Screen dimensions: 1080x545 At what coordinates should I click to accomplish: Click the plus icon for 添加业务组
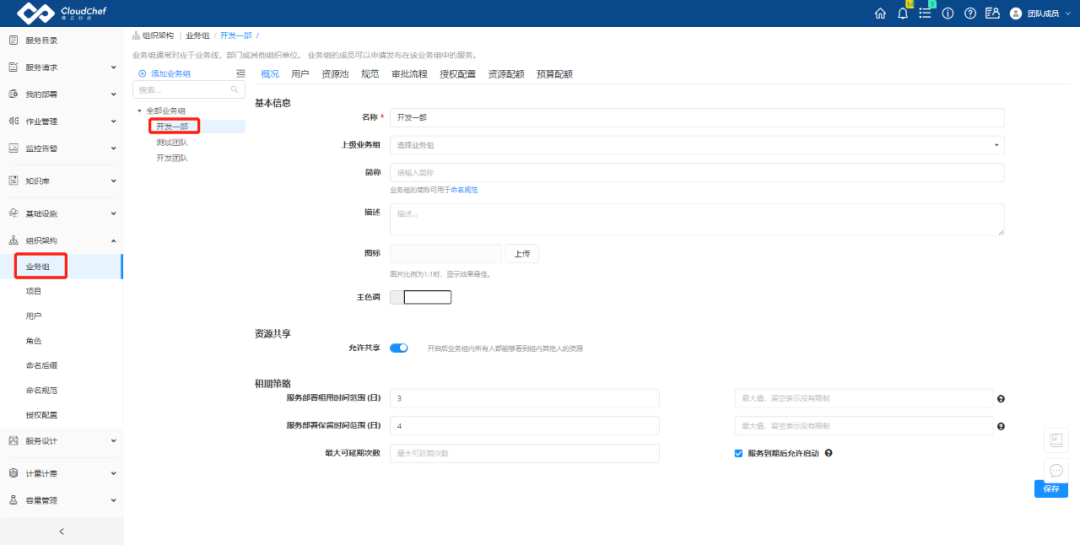pos(143,74)
